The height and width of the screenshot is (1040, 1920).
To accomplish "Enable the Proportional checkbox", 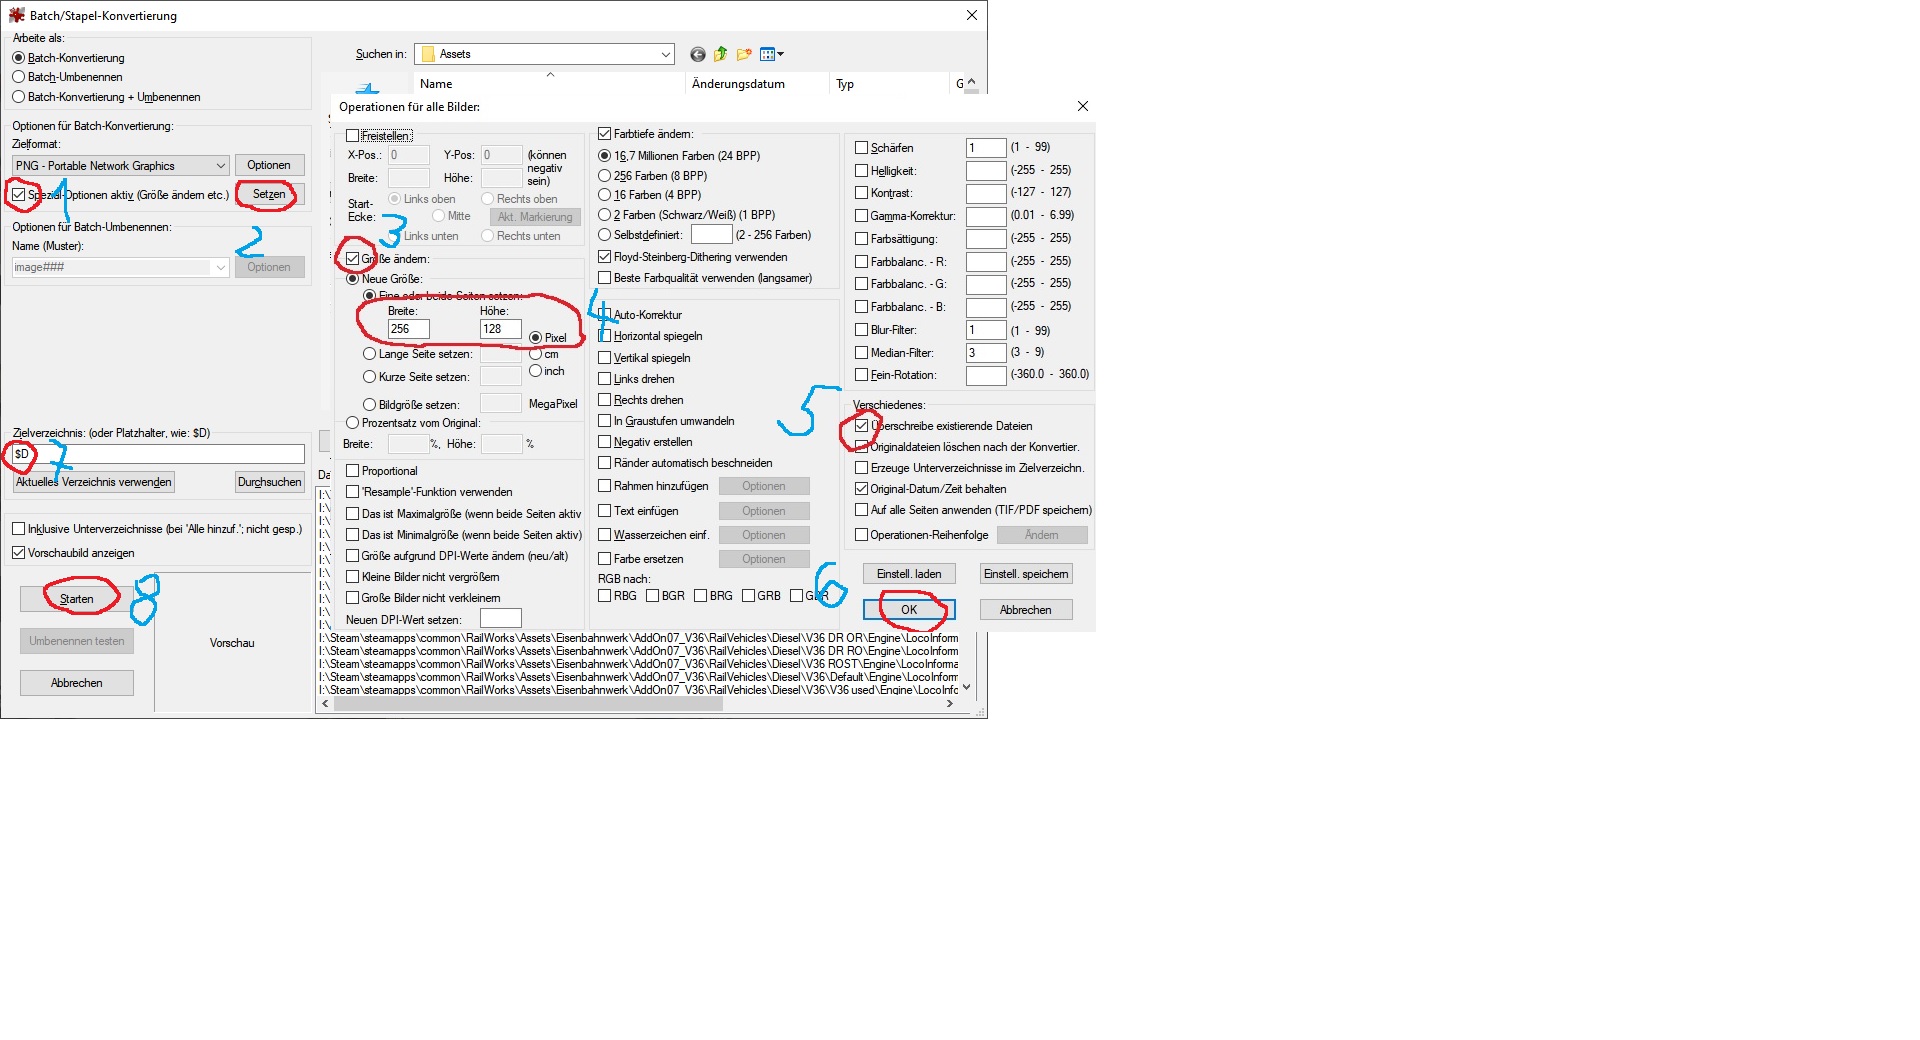I will (352, 471).
